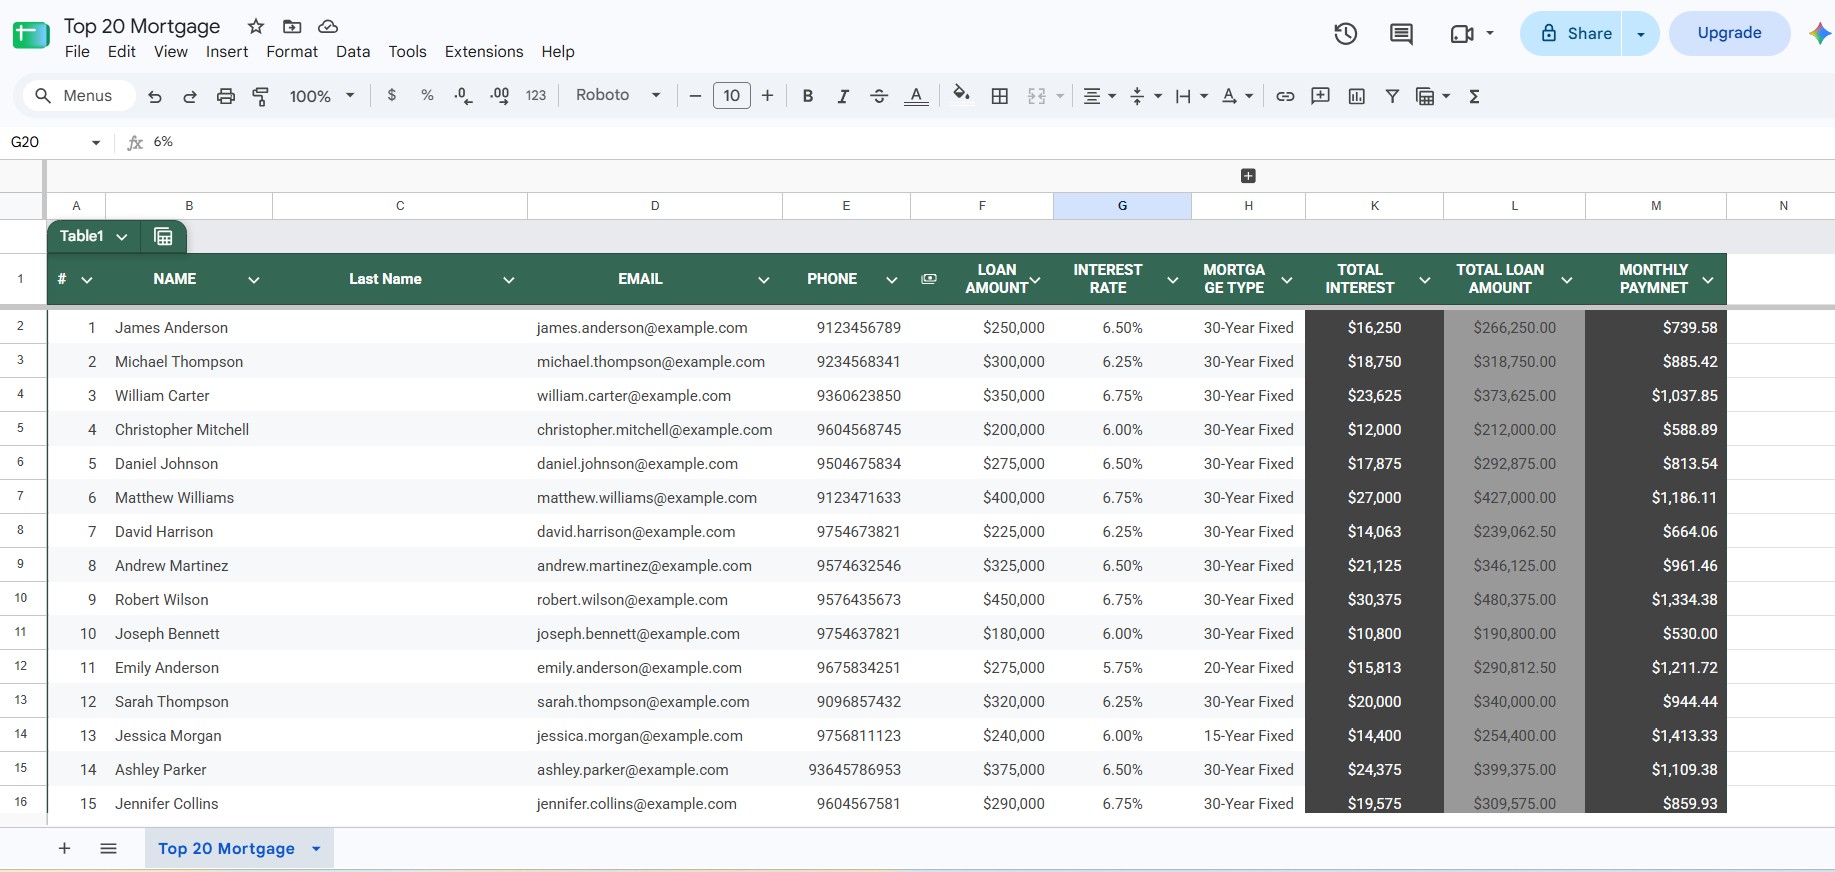Open the Data menu

click(x=353, y=52)
